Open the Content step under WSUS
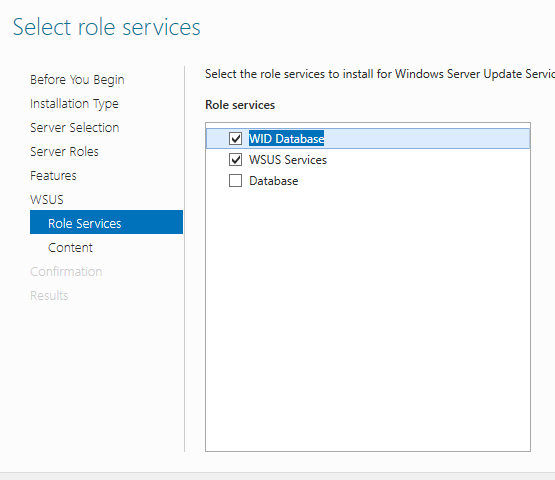The image size is (555, 480). point(70,247)
